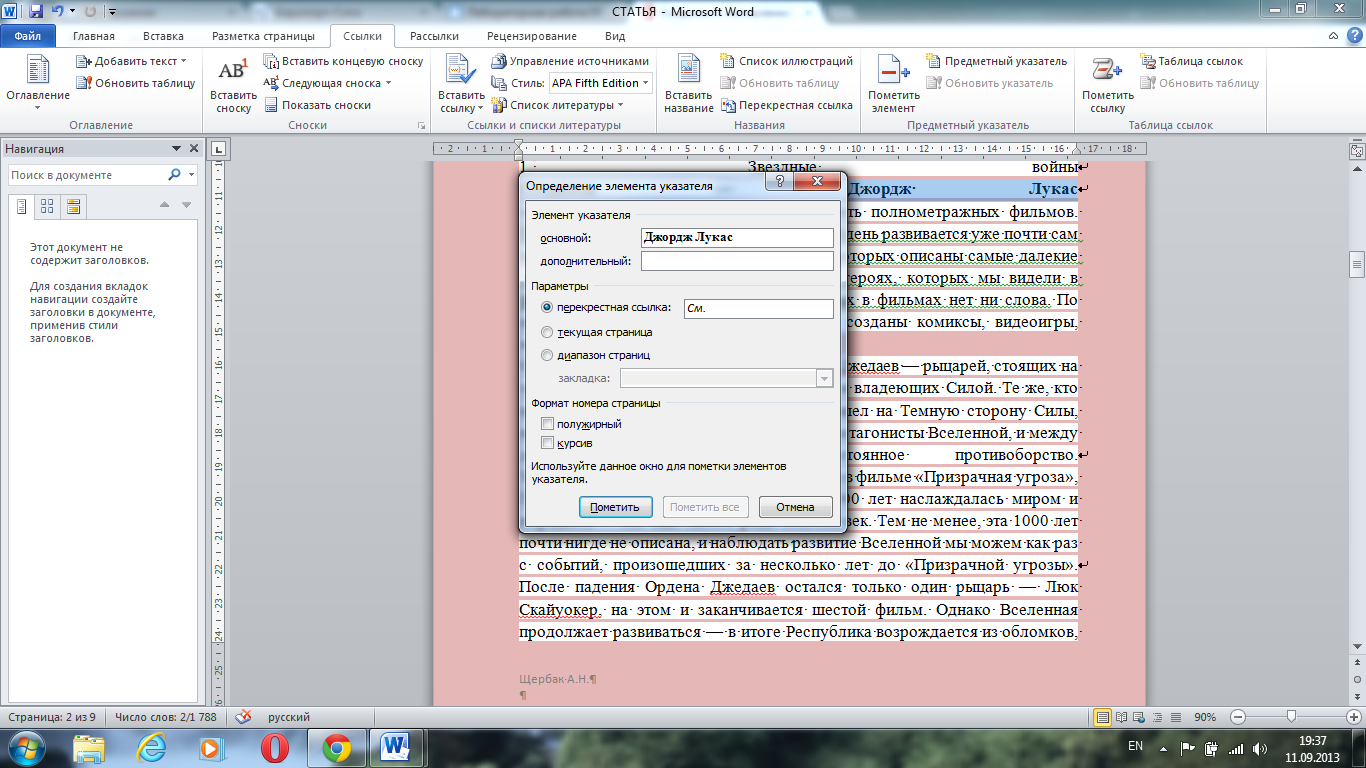
Task: Click Предметный указатель
Action: (997, 61)
